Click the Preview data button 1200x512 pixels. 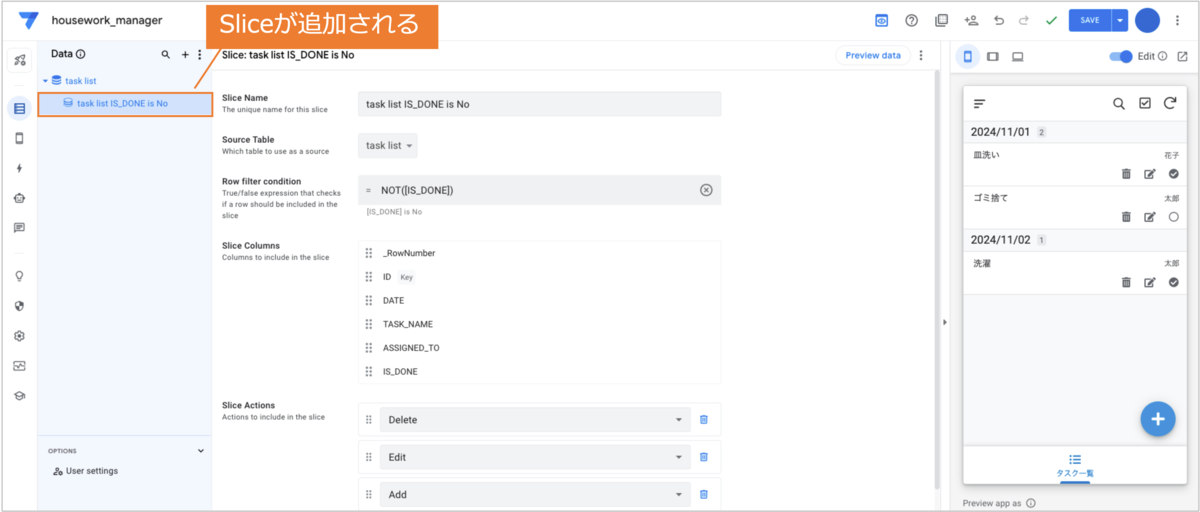[873, 56]
